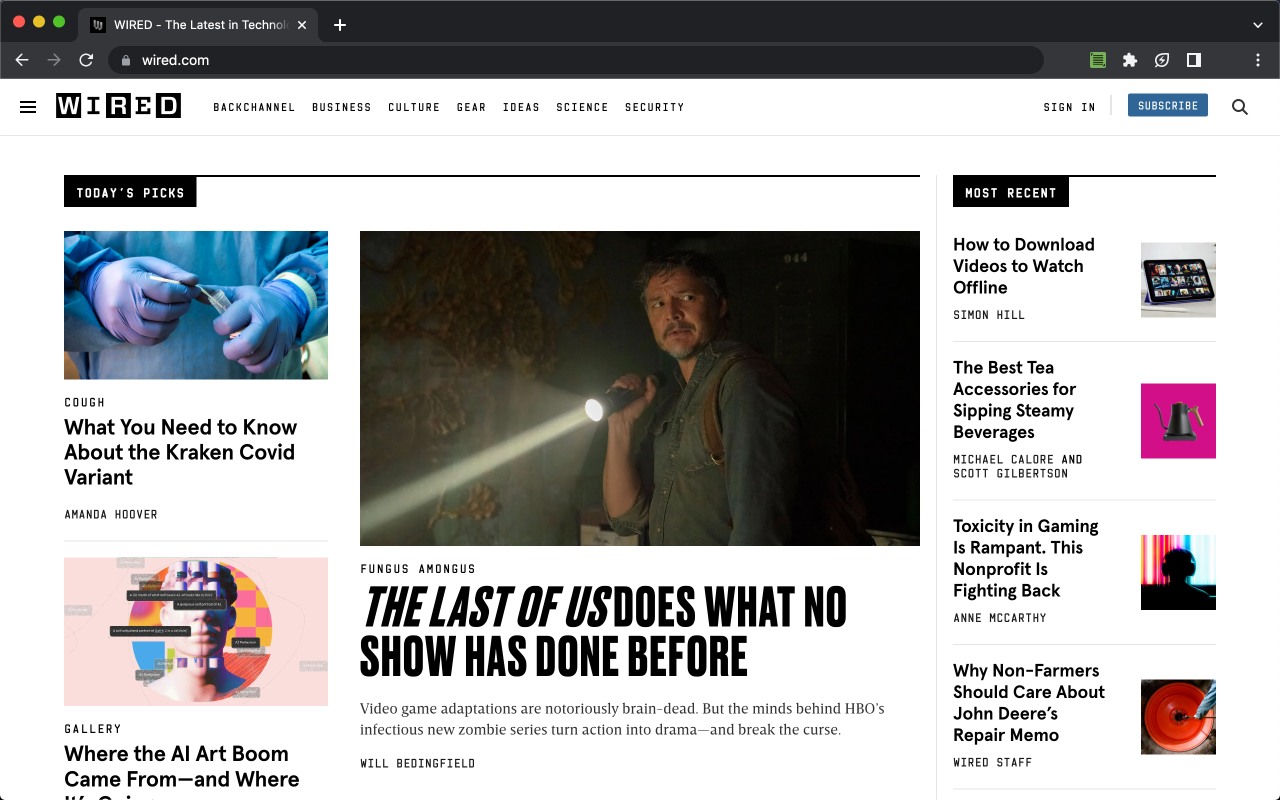Screen dimensions: 1280x800
Task: Go to the Culture section
Action: (x=414, y=107)
